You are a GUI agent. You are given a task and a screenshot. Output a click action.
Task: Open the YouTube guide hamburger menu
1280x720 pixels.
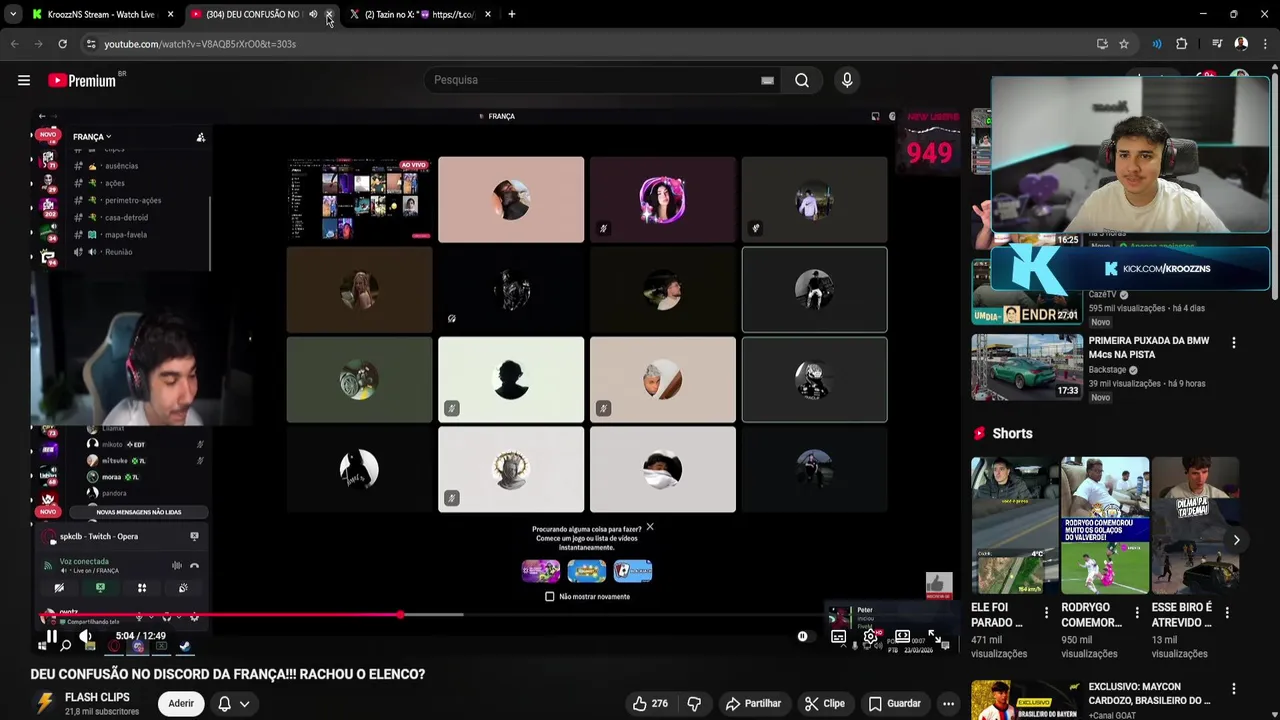pyautogui.click(x=24, y=80)
